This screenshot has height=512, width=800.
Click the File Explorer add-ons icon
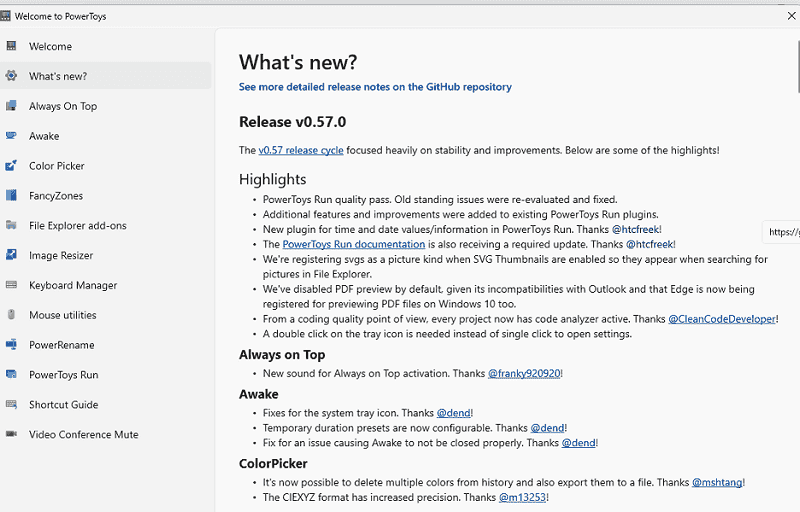(11, 225)
